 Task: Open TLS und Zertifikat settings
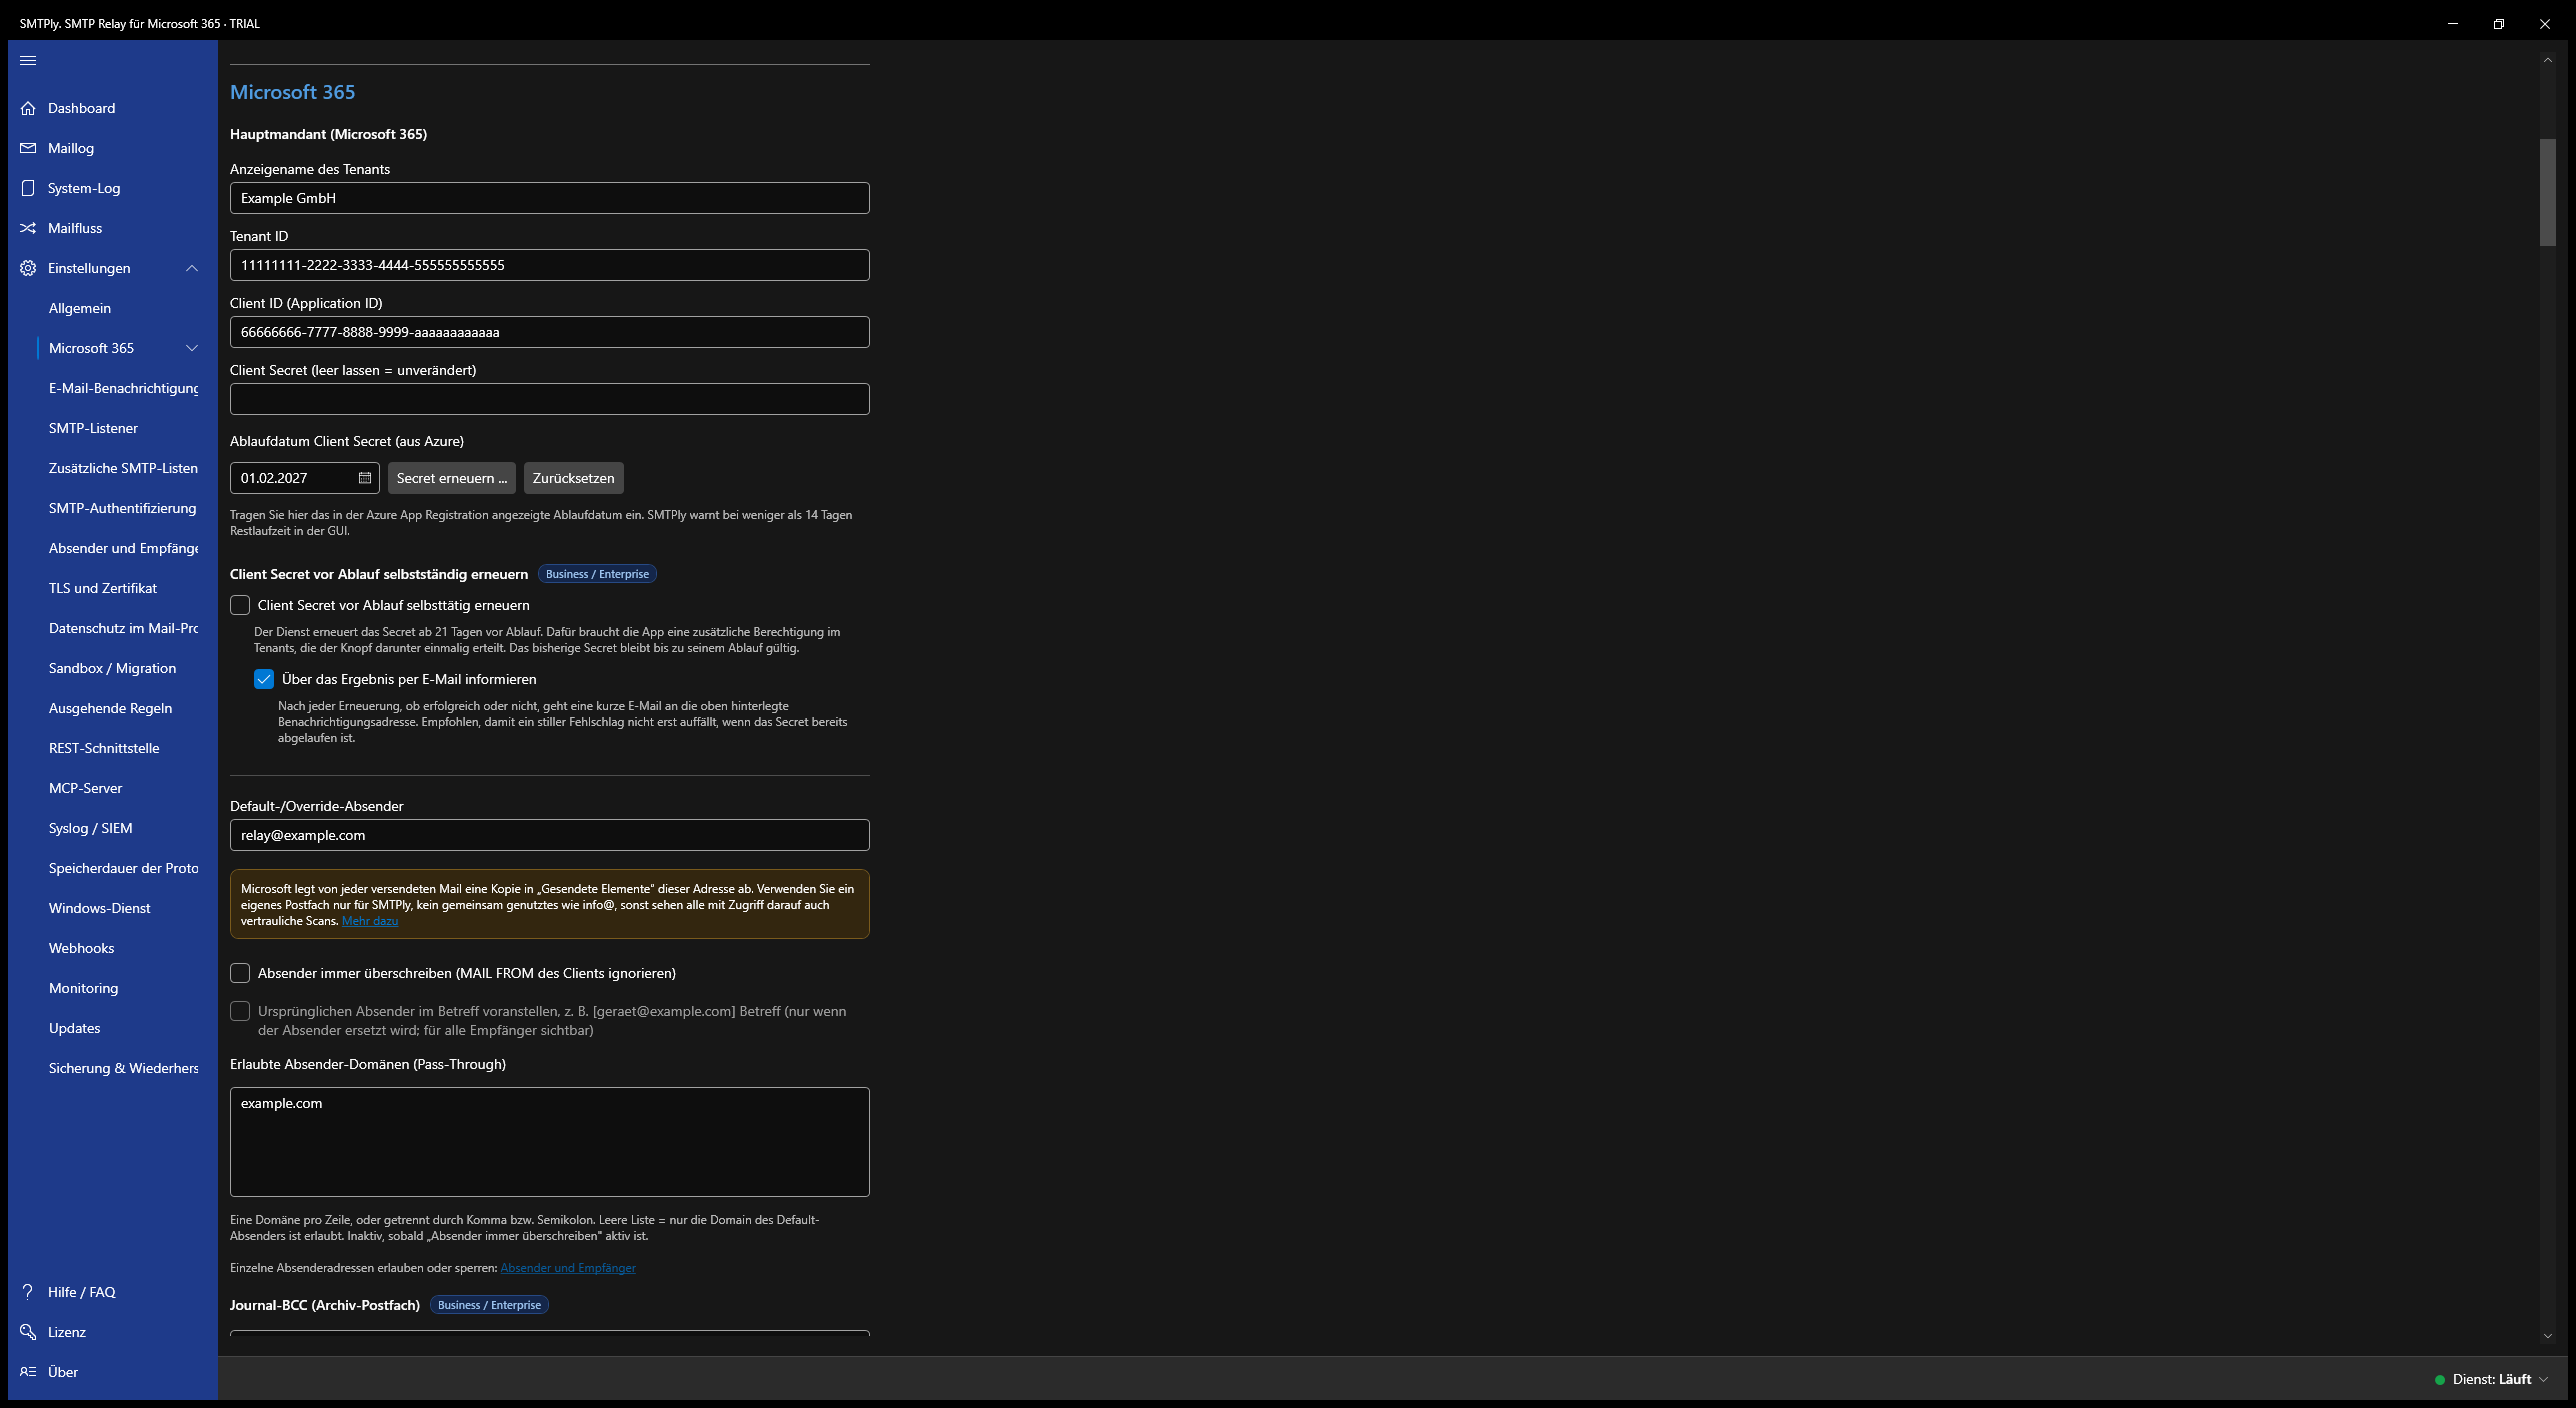(103, 588)
